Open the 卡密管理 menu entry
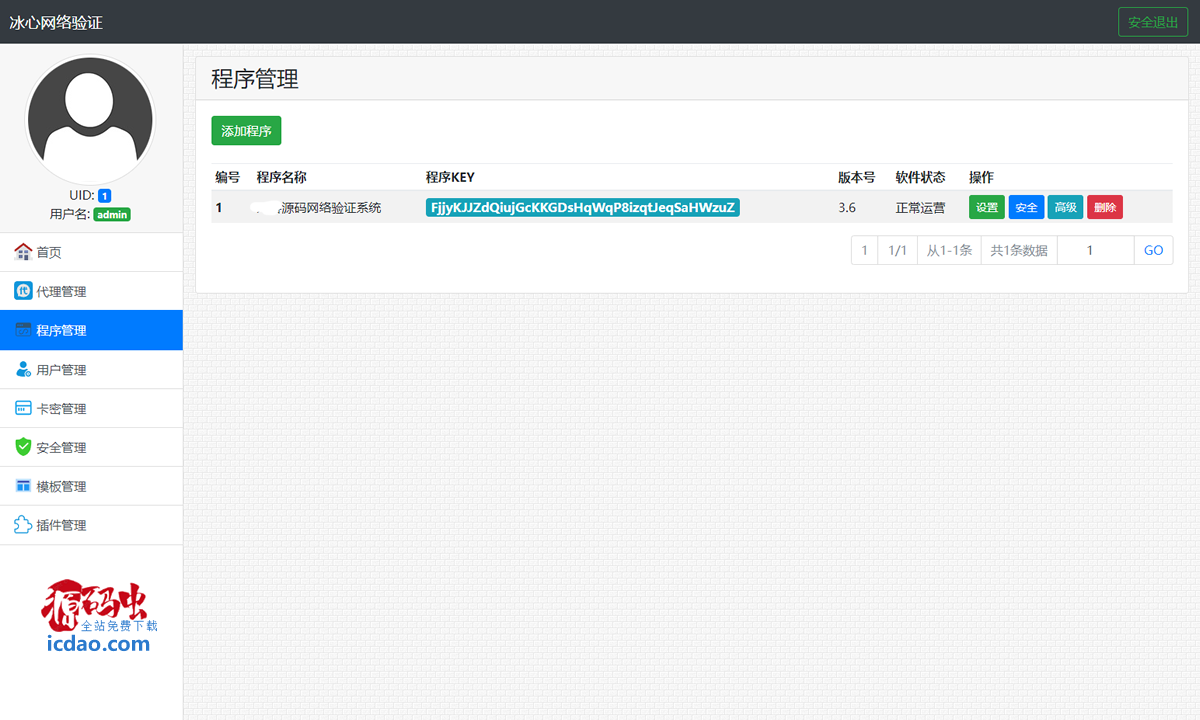1200x720 pixels. (x=91, y=408)
